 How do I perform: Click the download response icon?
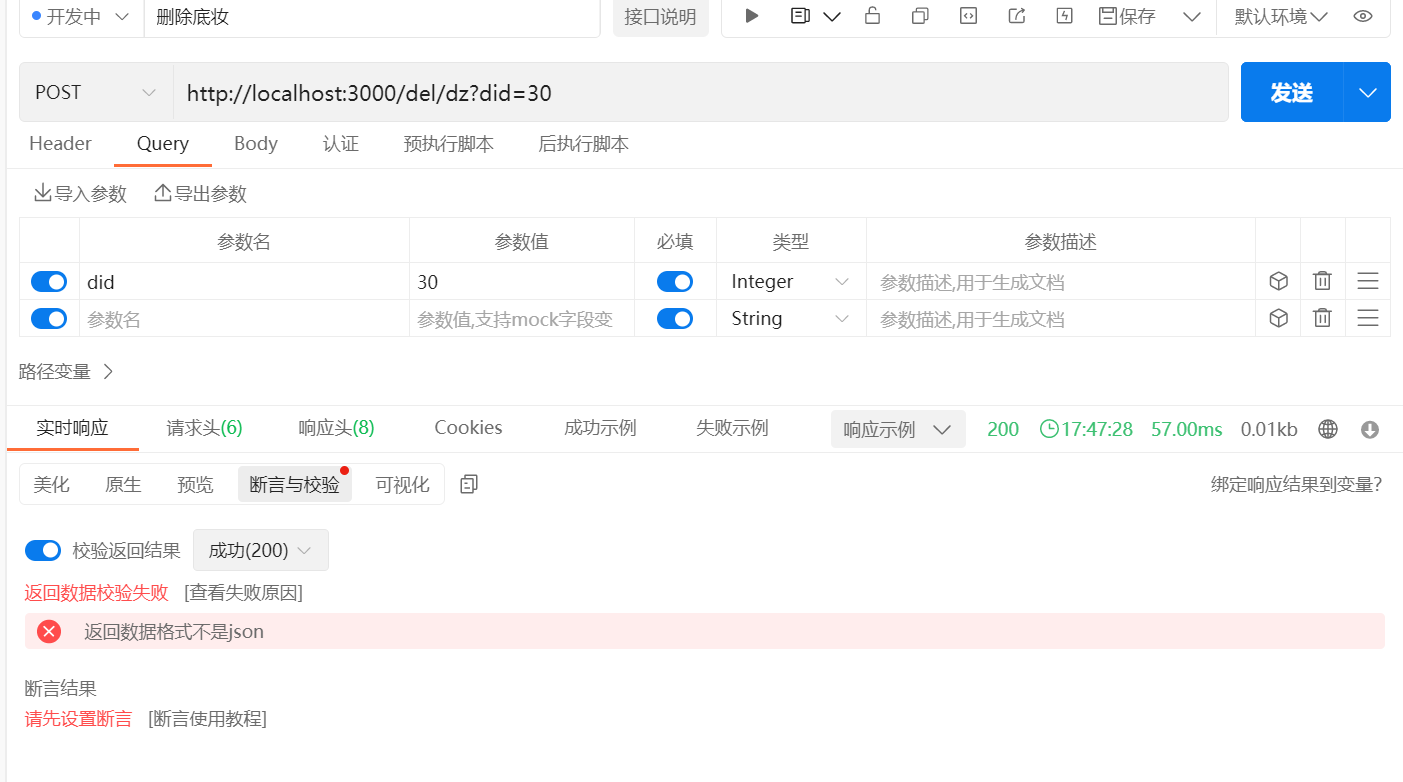point(1370,429)
